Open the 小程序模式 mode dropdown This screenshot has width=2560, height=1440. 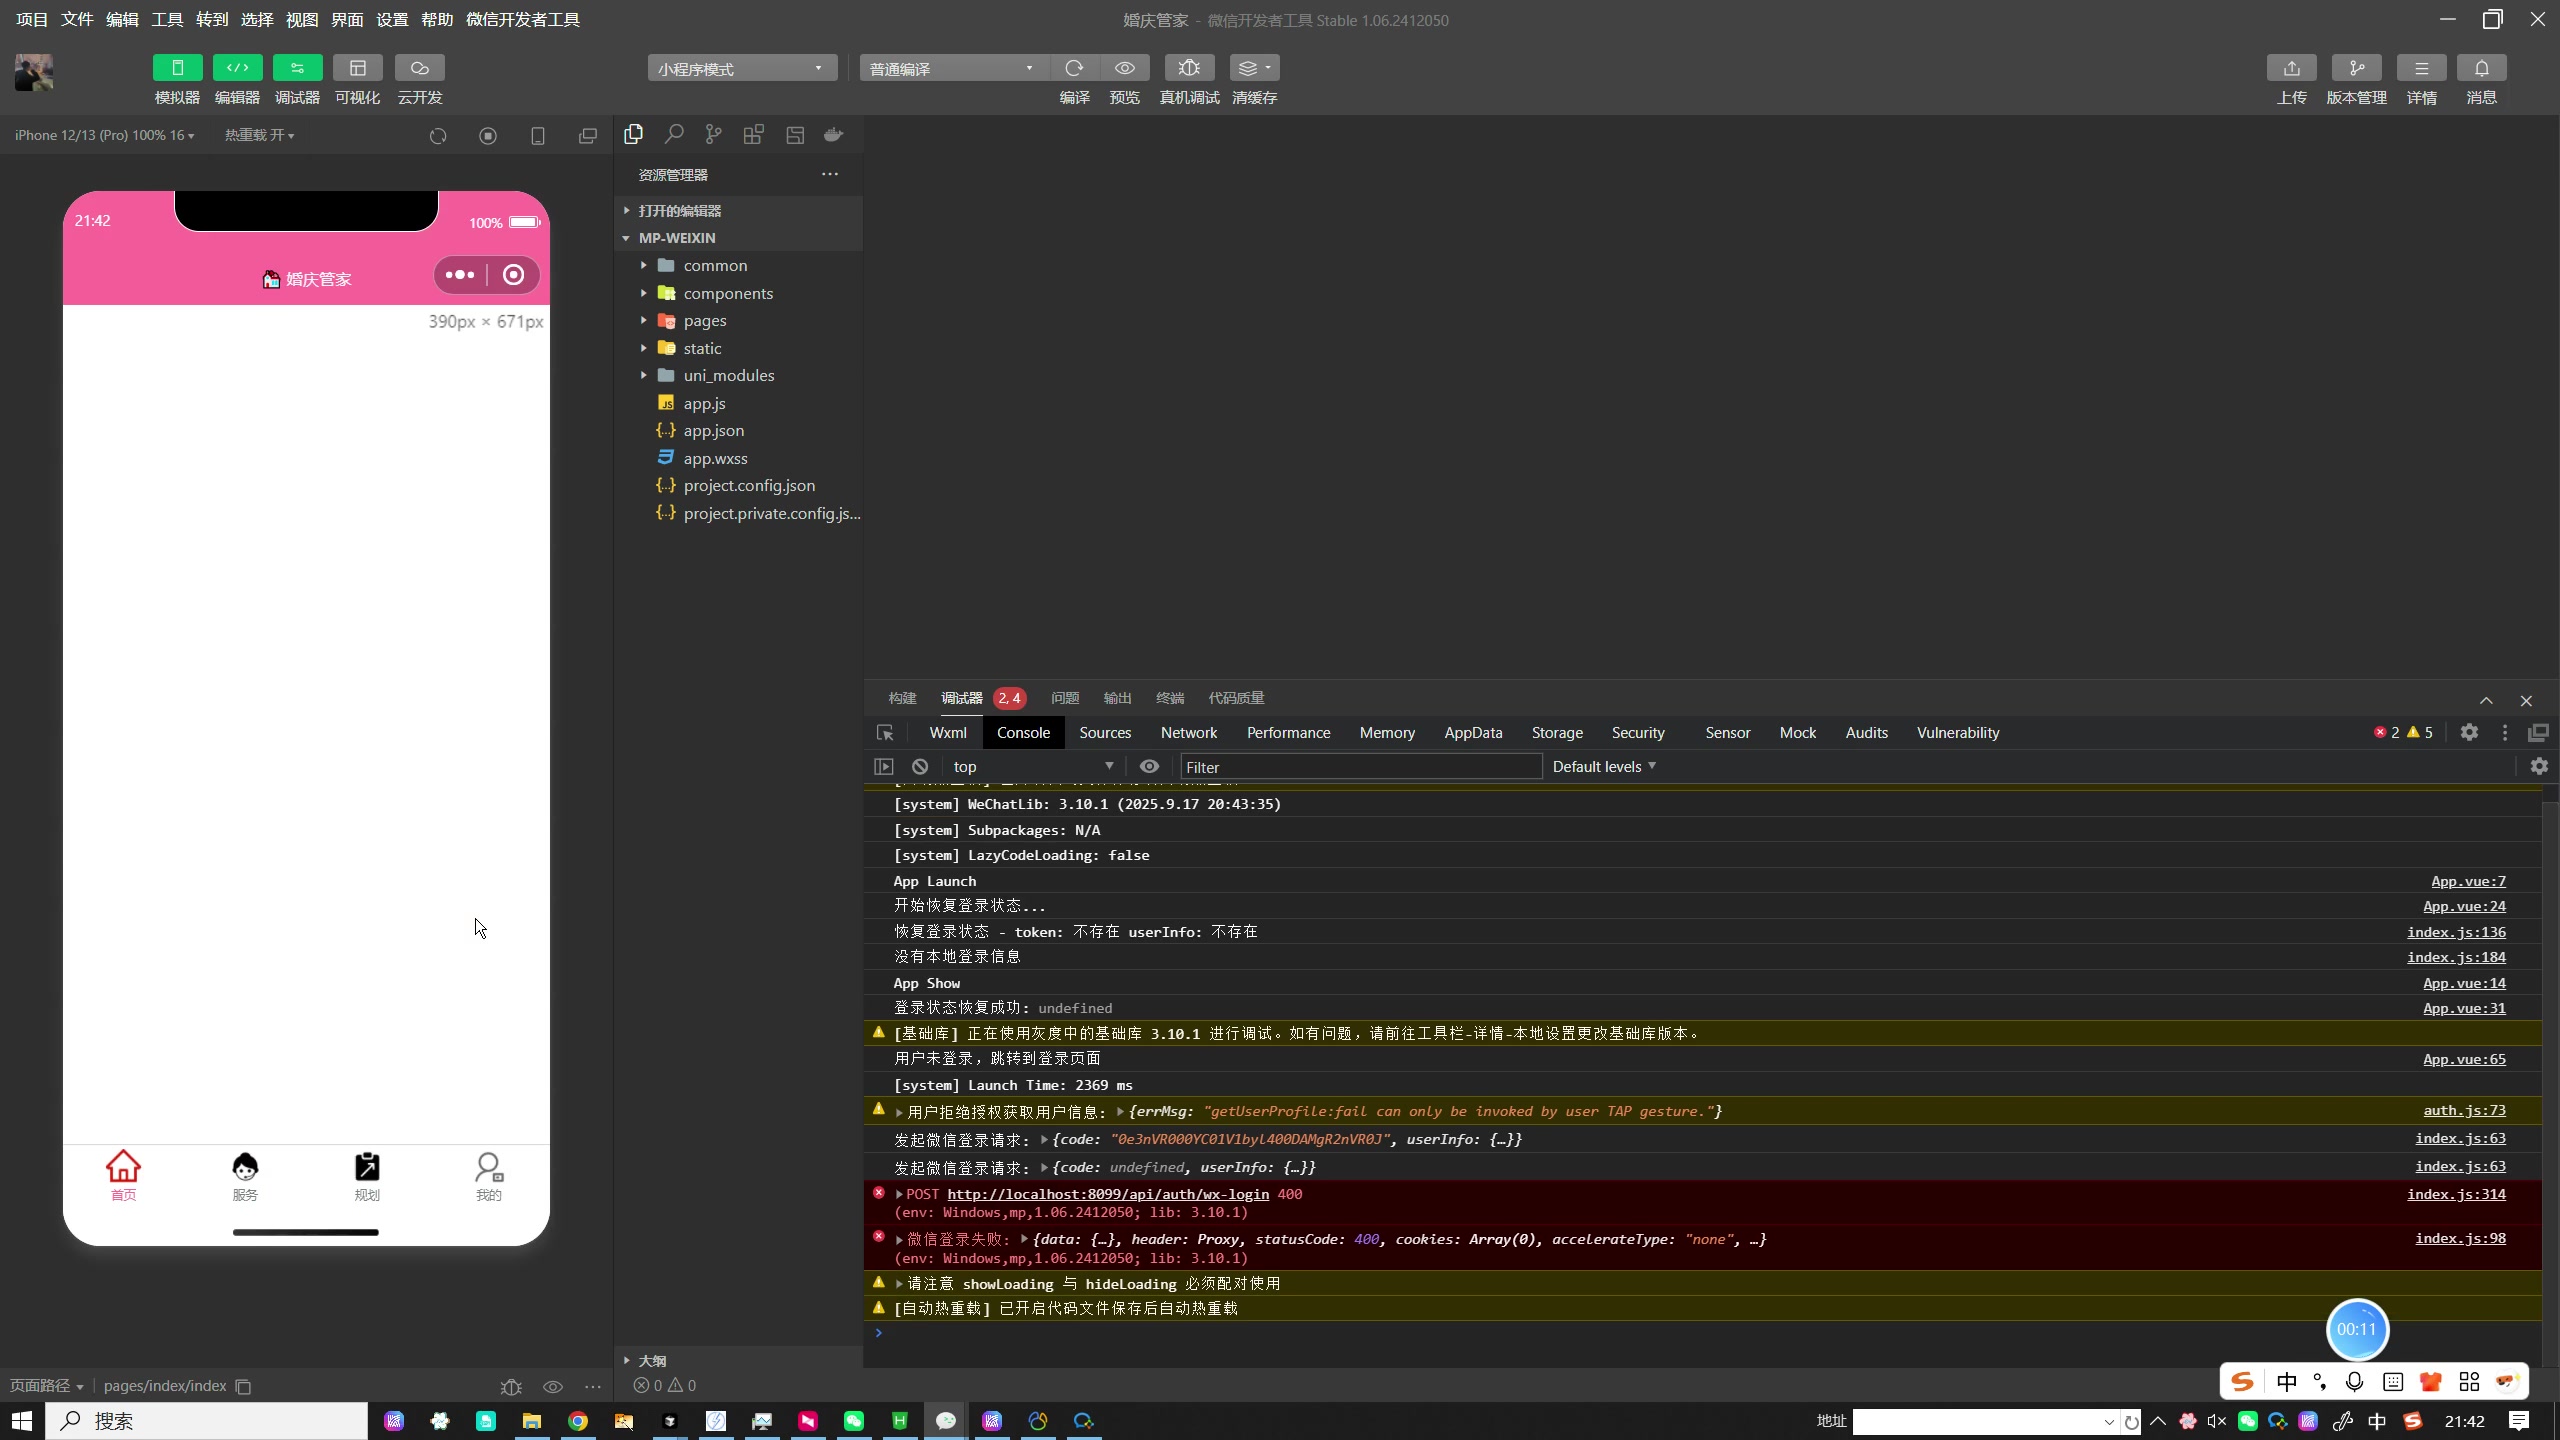pos(741,68)
